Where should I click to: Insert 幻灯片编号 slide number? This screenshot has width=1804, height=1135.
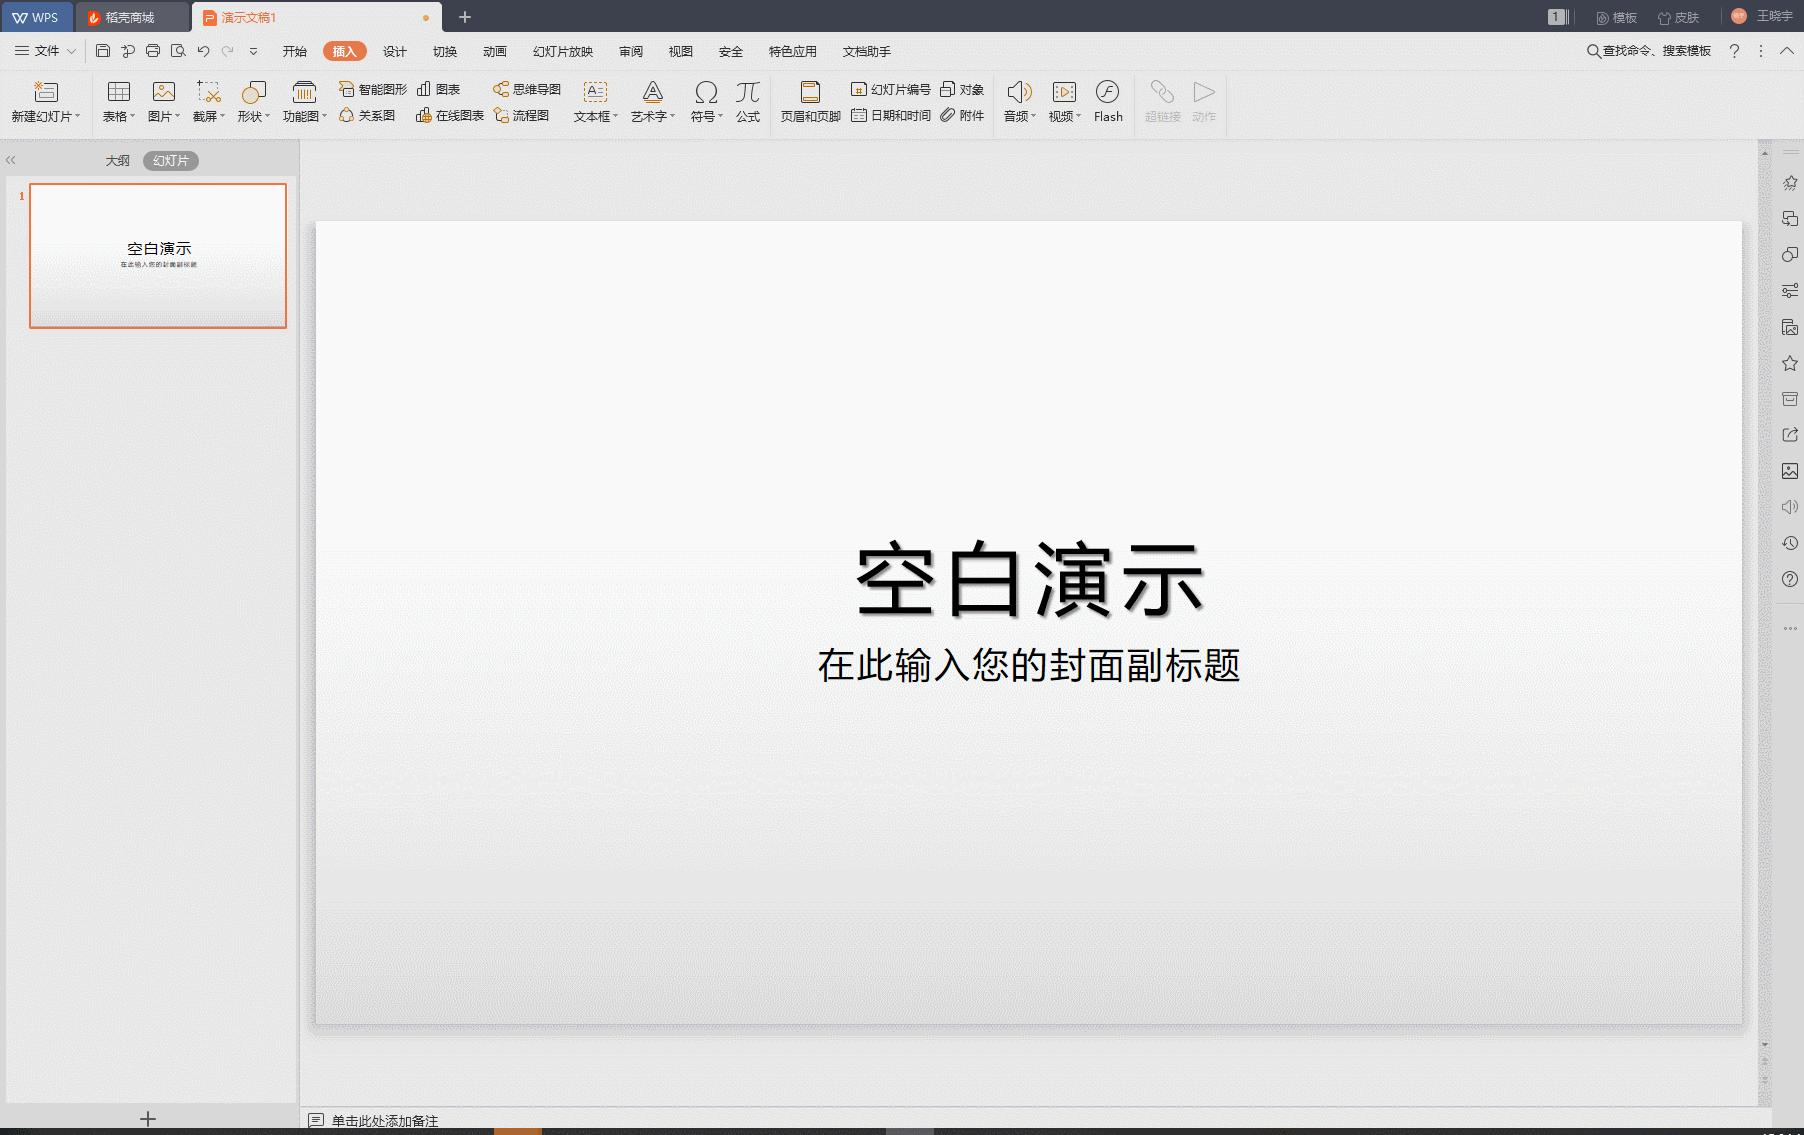(890, 89)
